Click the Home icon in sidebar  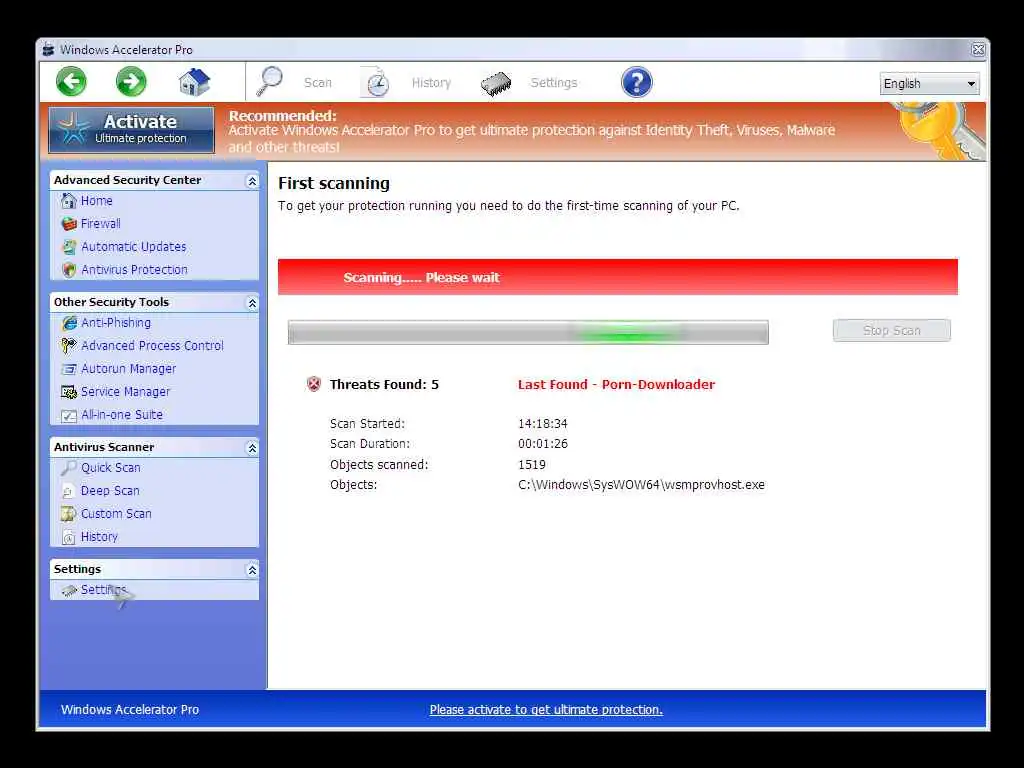[x=69, y=200]
